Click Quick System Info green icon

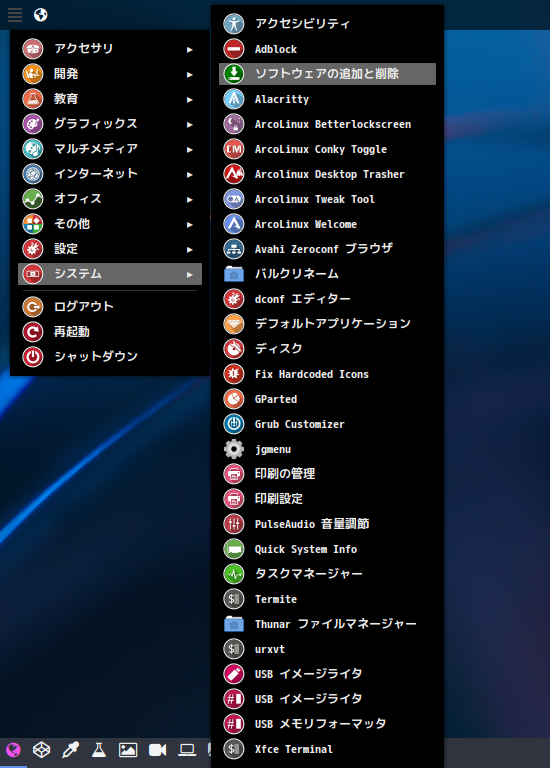[234, 549]
